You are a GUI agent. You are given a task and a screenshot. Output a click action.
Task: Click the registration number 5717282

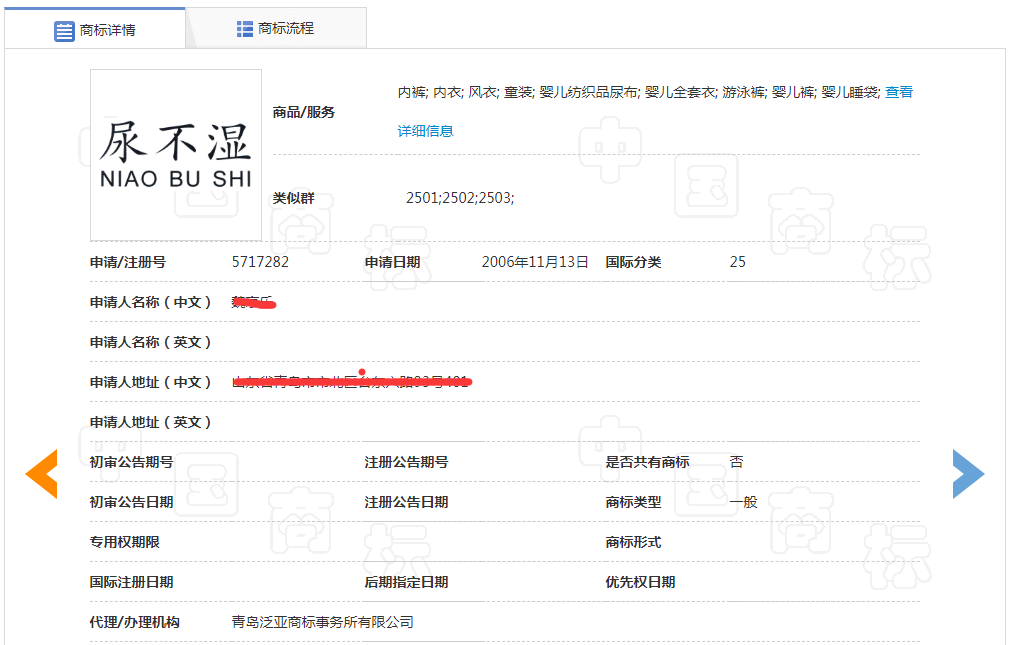(260, 262)
